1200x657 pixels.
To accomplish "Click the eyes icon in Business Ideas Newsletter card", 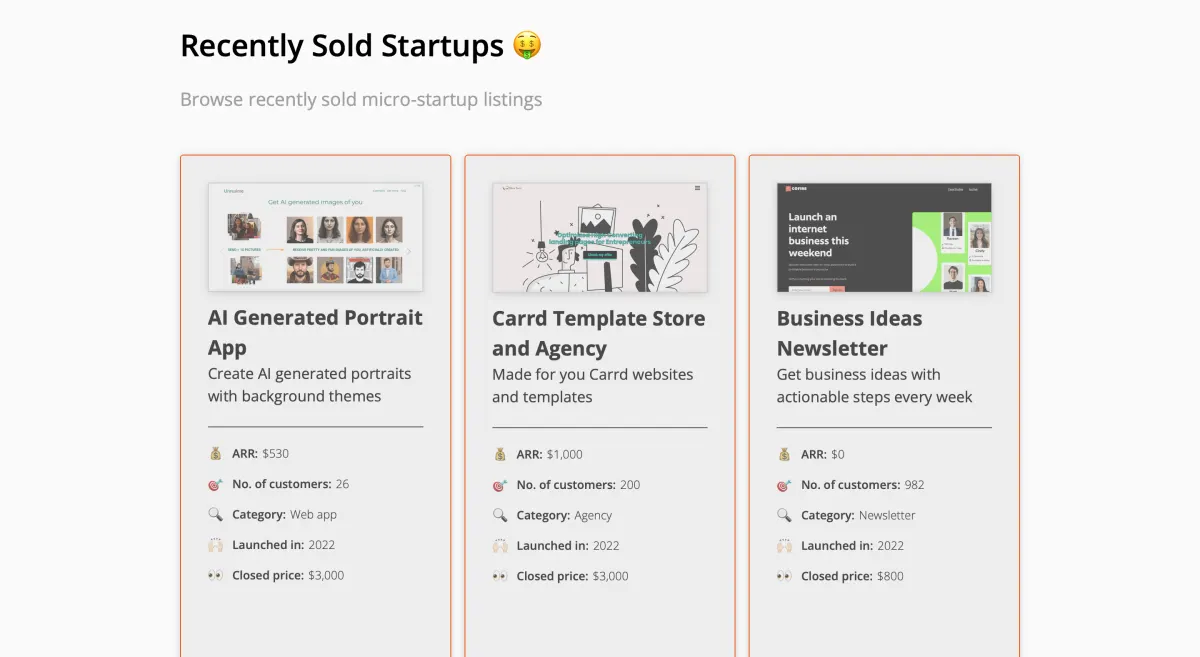I will click(784, 576).
